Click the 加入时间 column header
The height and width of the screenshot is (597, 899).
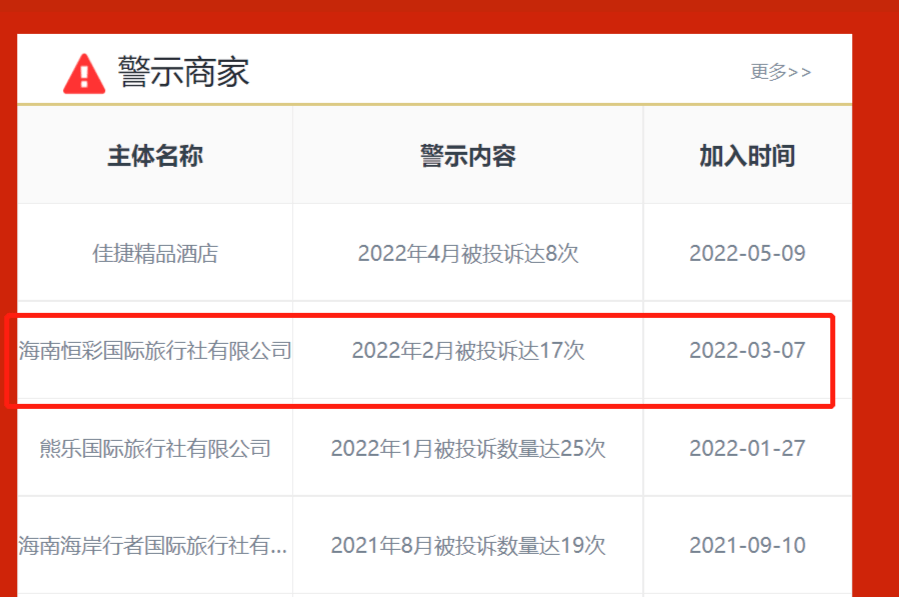pyautogui.click(x=747, y=156)
